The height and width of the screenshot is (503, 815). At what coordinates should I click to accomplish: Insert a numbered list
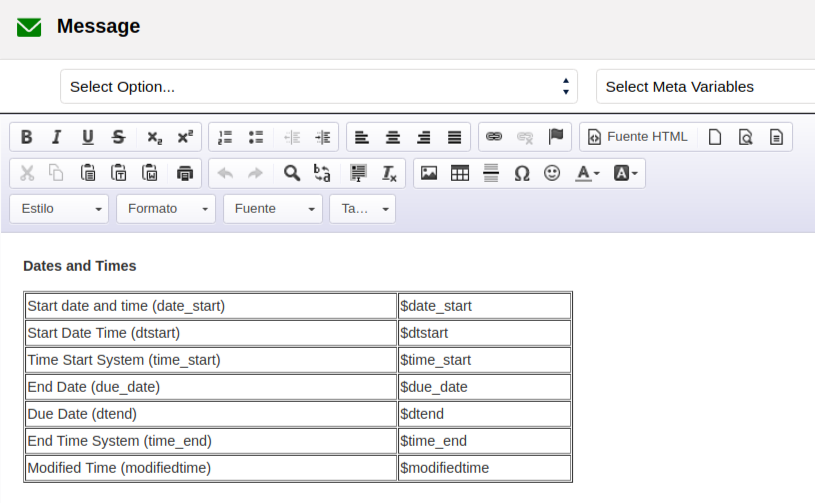pyautogui.click(x=225, y=137)
